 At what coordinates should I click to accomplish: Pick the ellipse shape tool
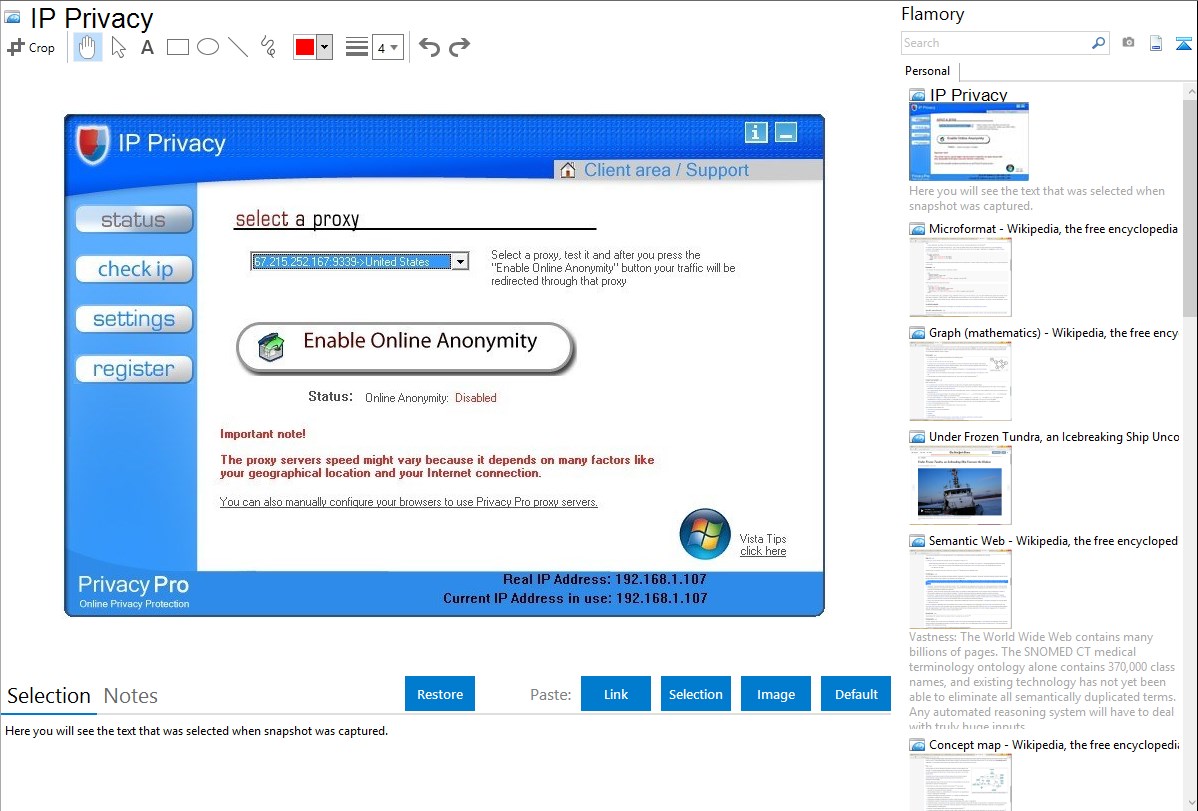pos(208,47)
